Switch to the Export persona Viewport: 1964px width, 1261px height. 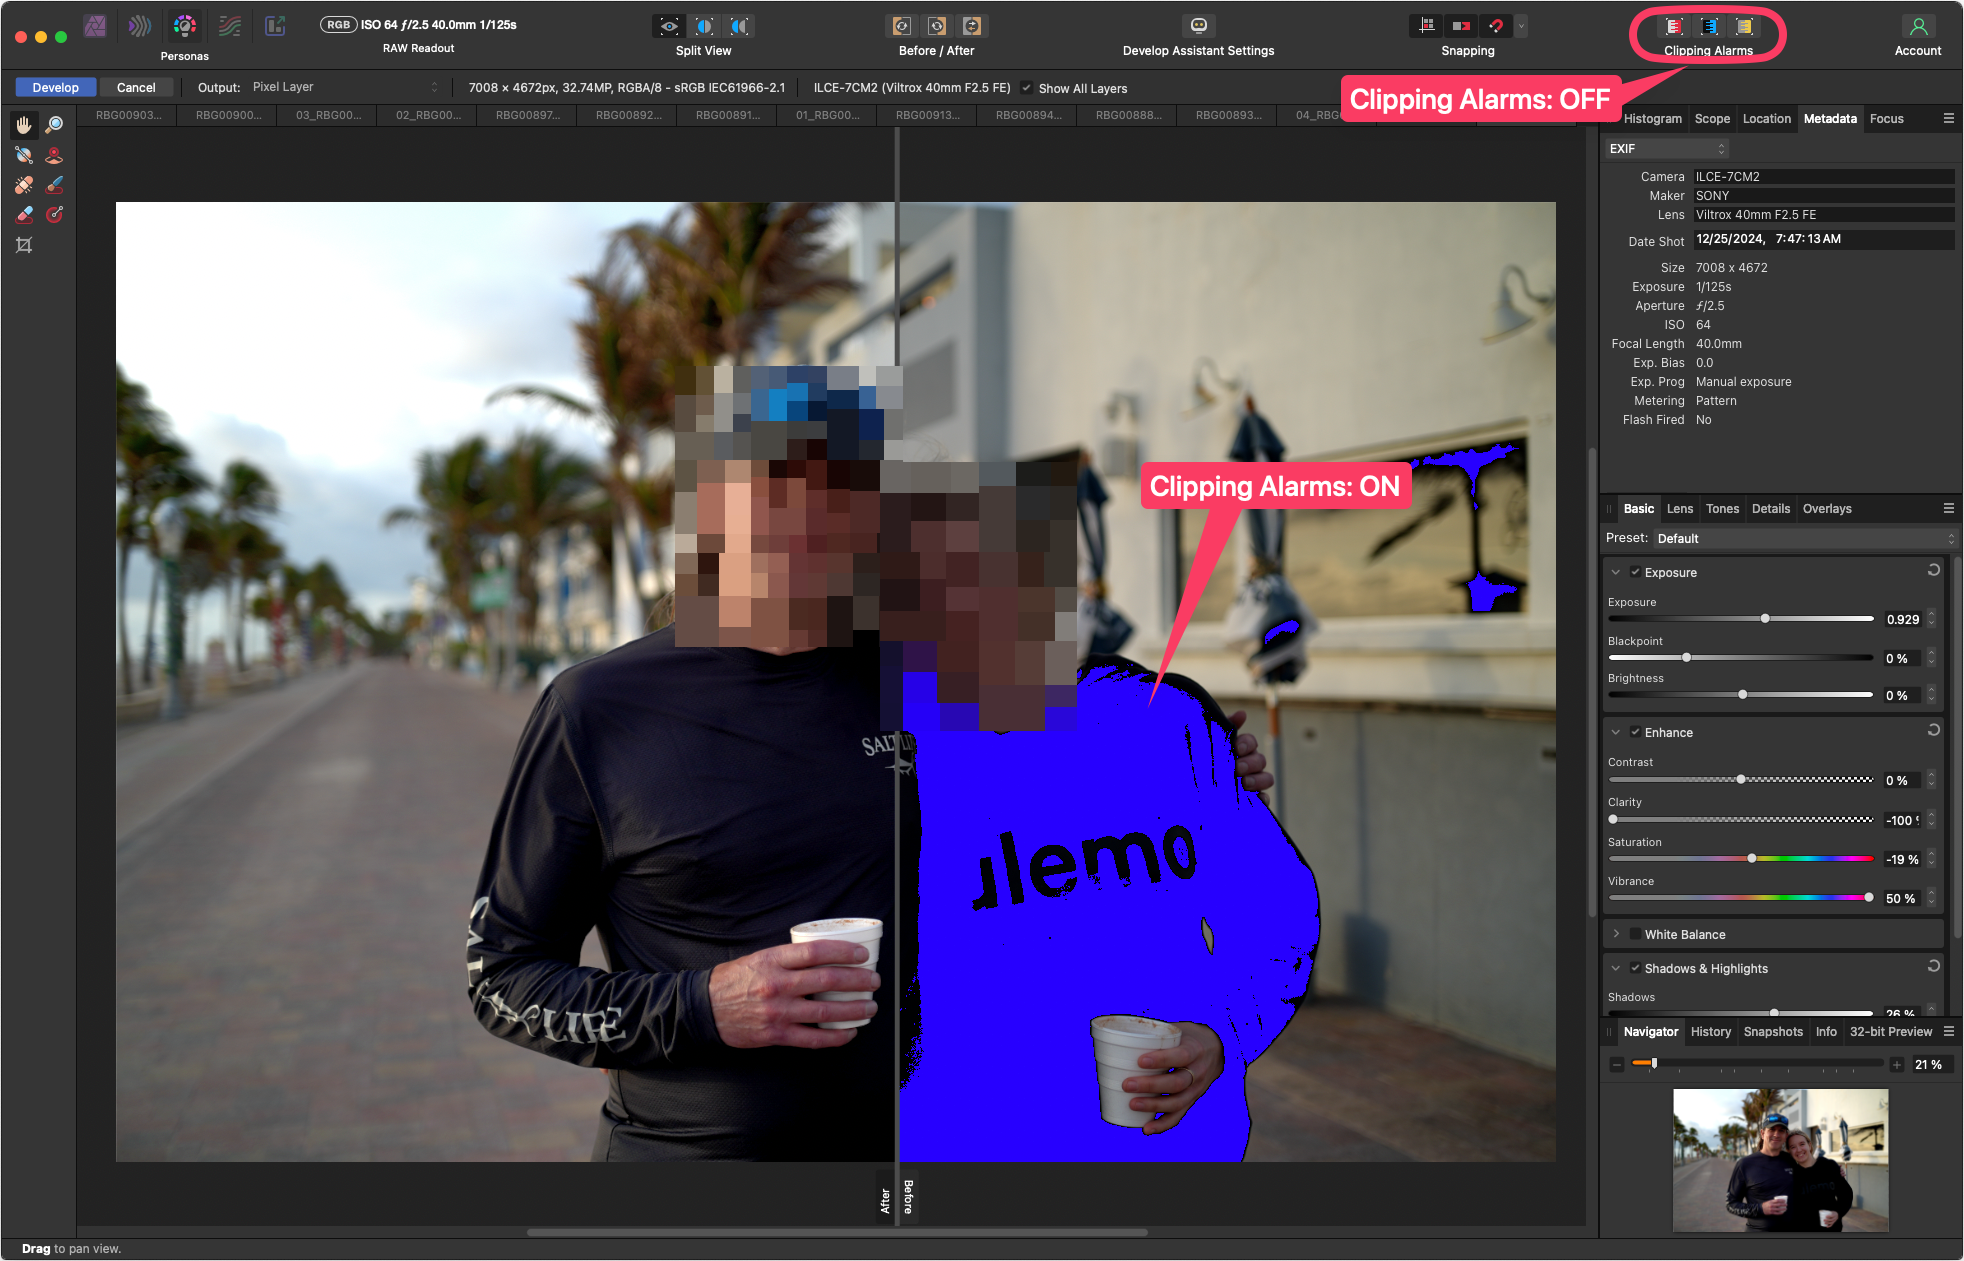coord(275,26)
